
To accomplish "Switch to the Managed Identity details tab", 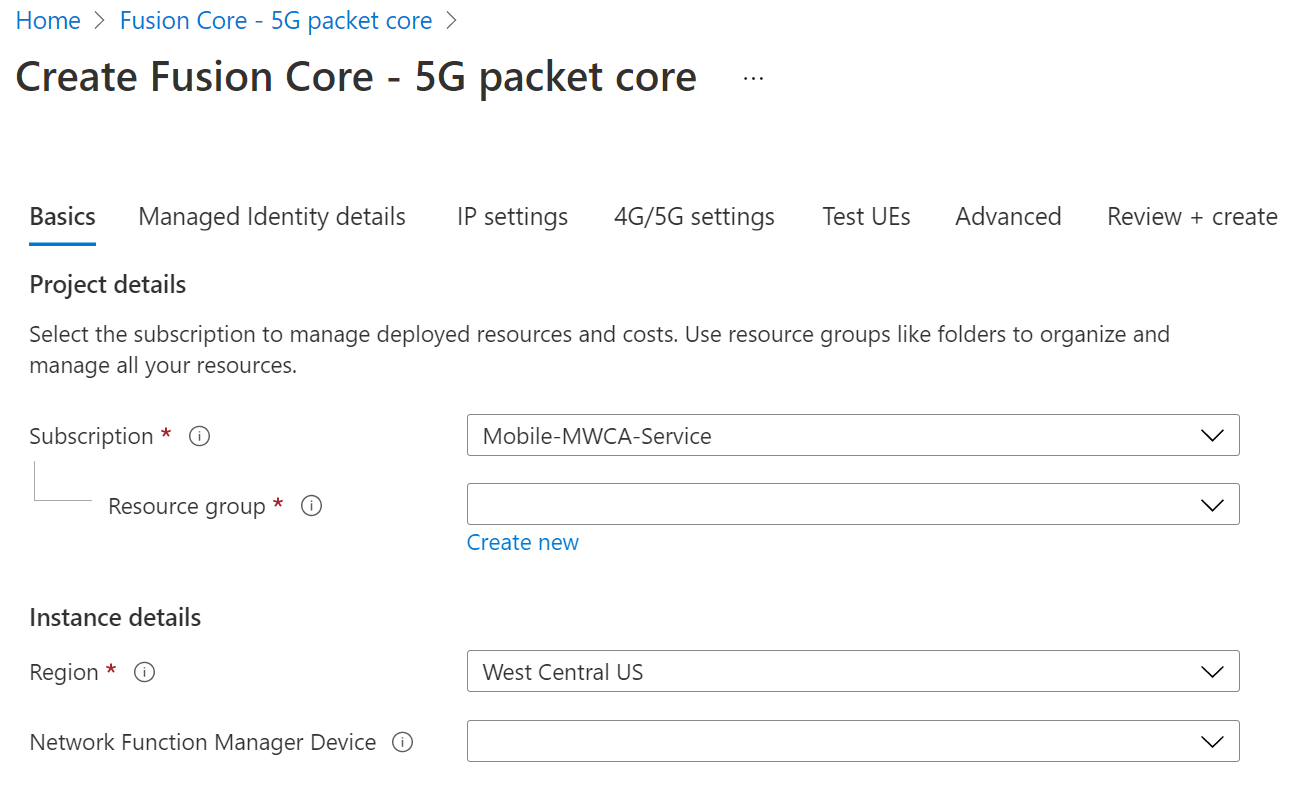I will tap(272, 217).
